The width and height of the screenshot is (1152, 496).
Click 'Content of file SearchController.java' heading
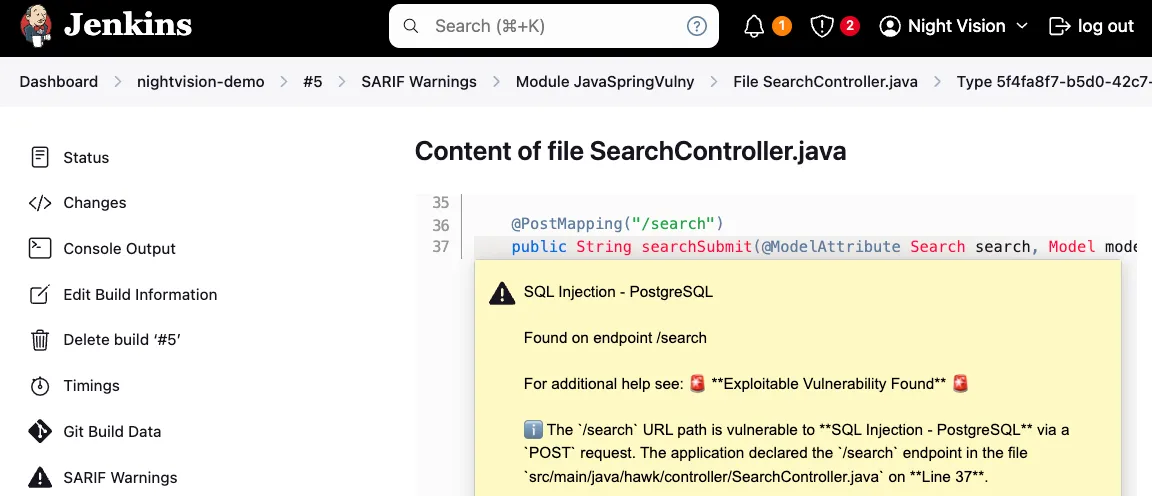tap(630, 151)
